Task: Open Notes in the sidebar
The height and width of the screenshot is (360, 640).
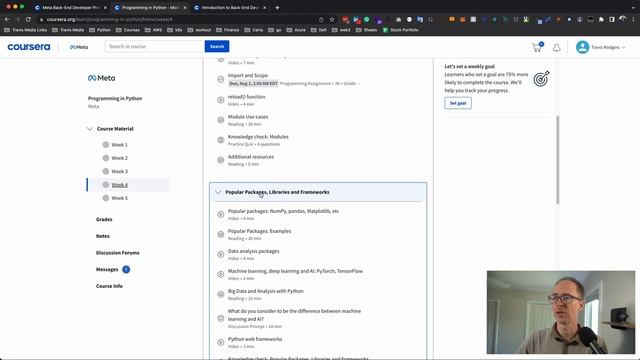Action: [102, 236]
